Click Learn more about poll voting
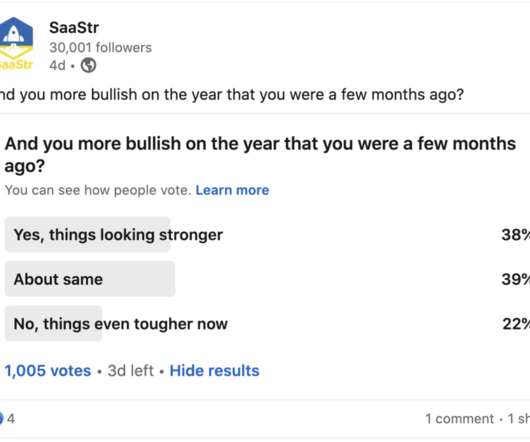This screenshot has height=442, width=530. (x=232, y=190)
